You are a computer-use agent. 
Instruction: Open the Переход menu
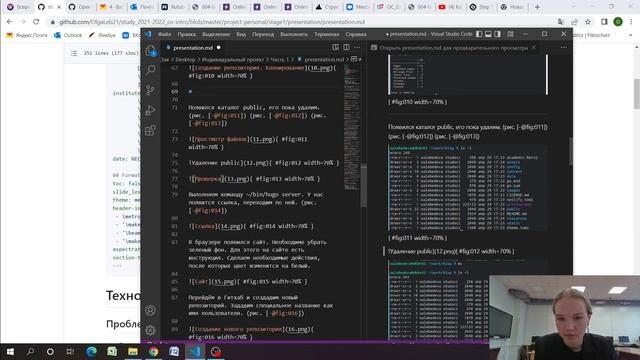coord(263,34)
